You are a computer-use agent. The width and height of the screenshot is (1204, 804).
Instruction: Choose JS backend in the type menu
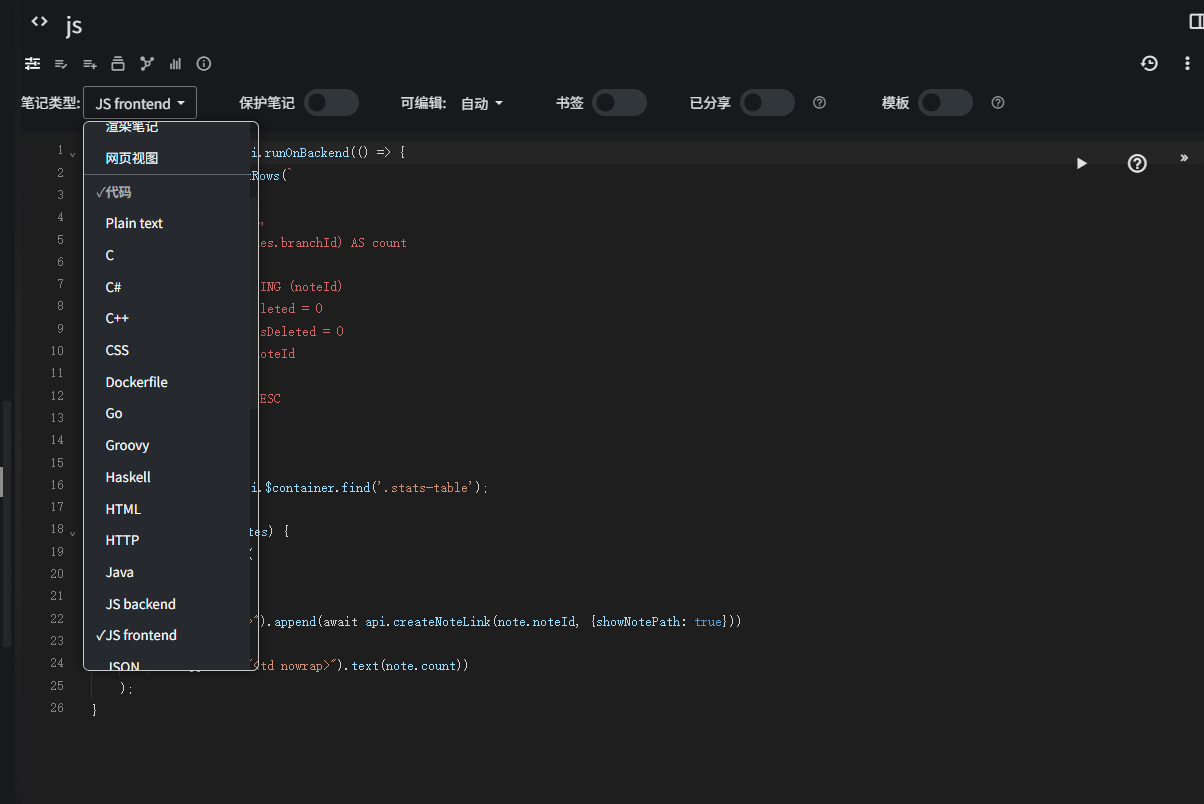tap(141, 604)
